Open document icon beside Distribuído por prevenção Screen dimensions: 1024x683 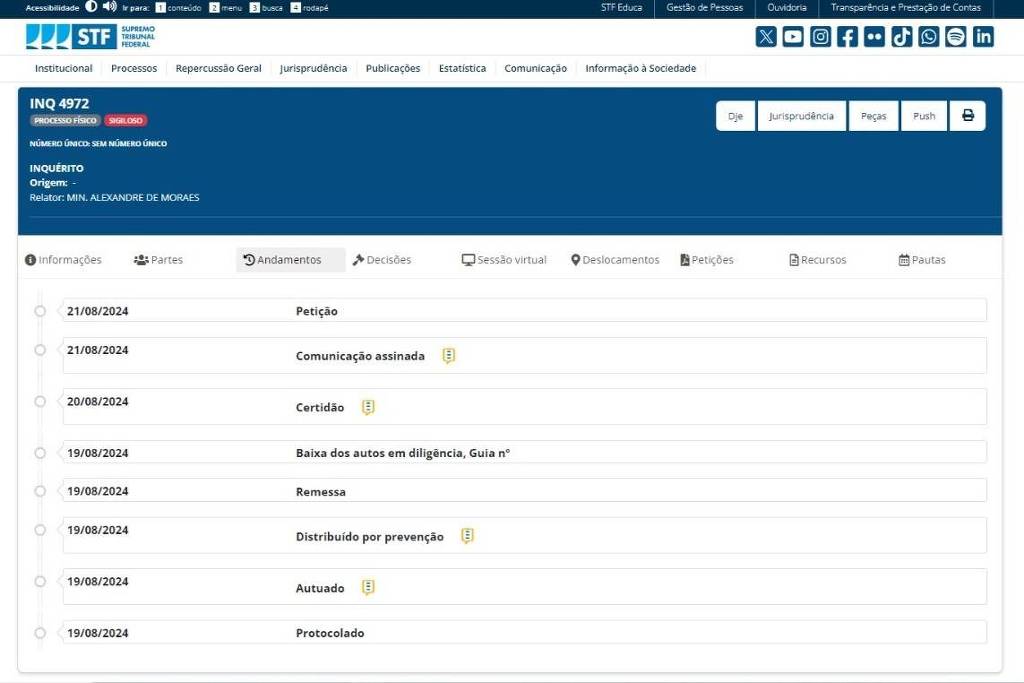(467, 536)
